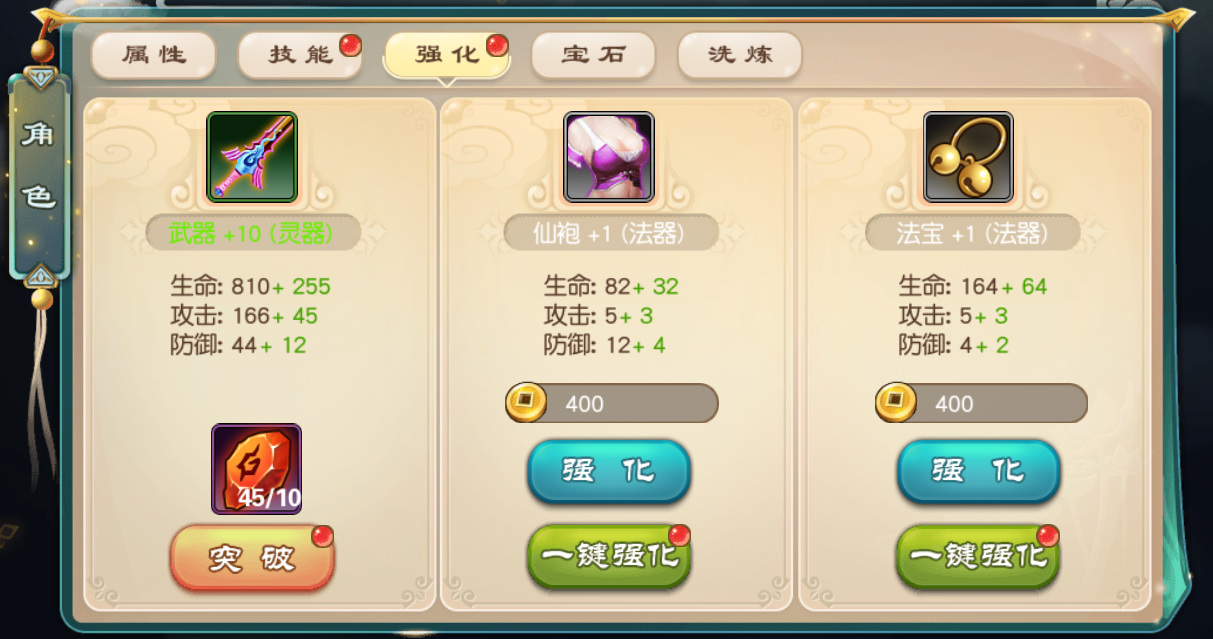Go to the 洗炼 tab
Viewport: 1213px width, 639px height.
(740, 55)
